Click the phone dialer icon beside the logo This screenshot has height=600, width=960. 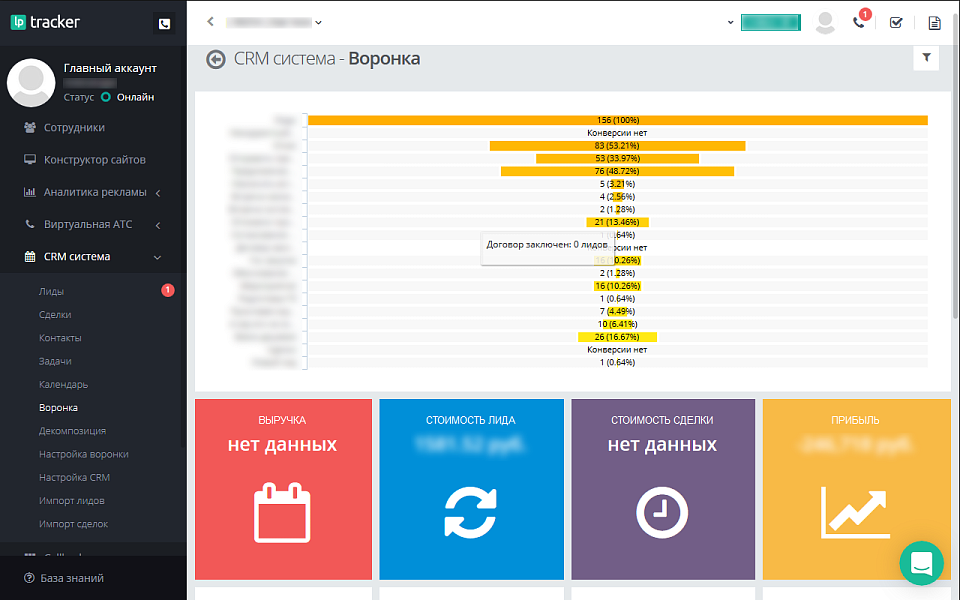coord(164,23)
